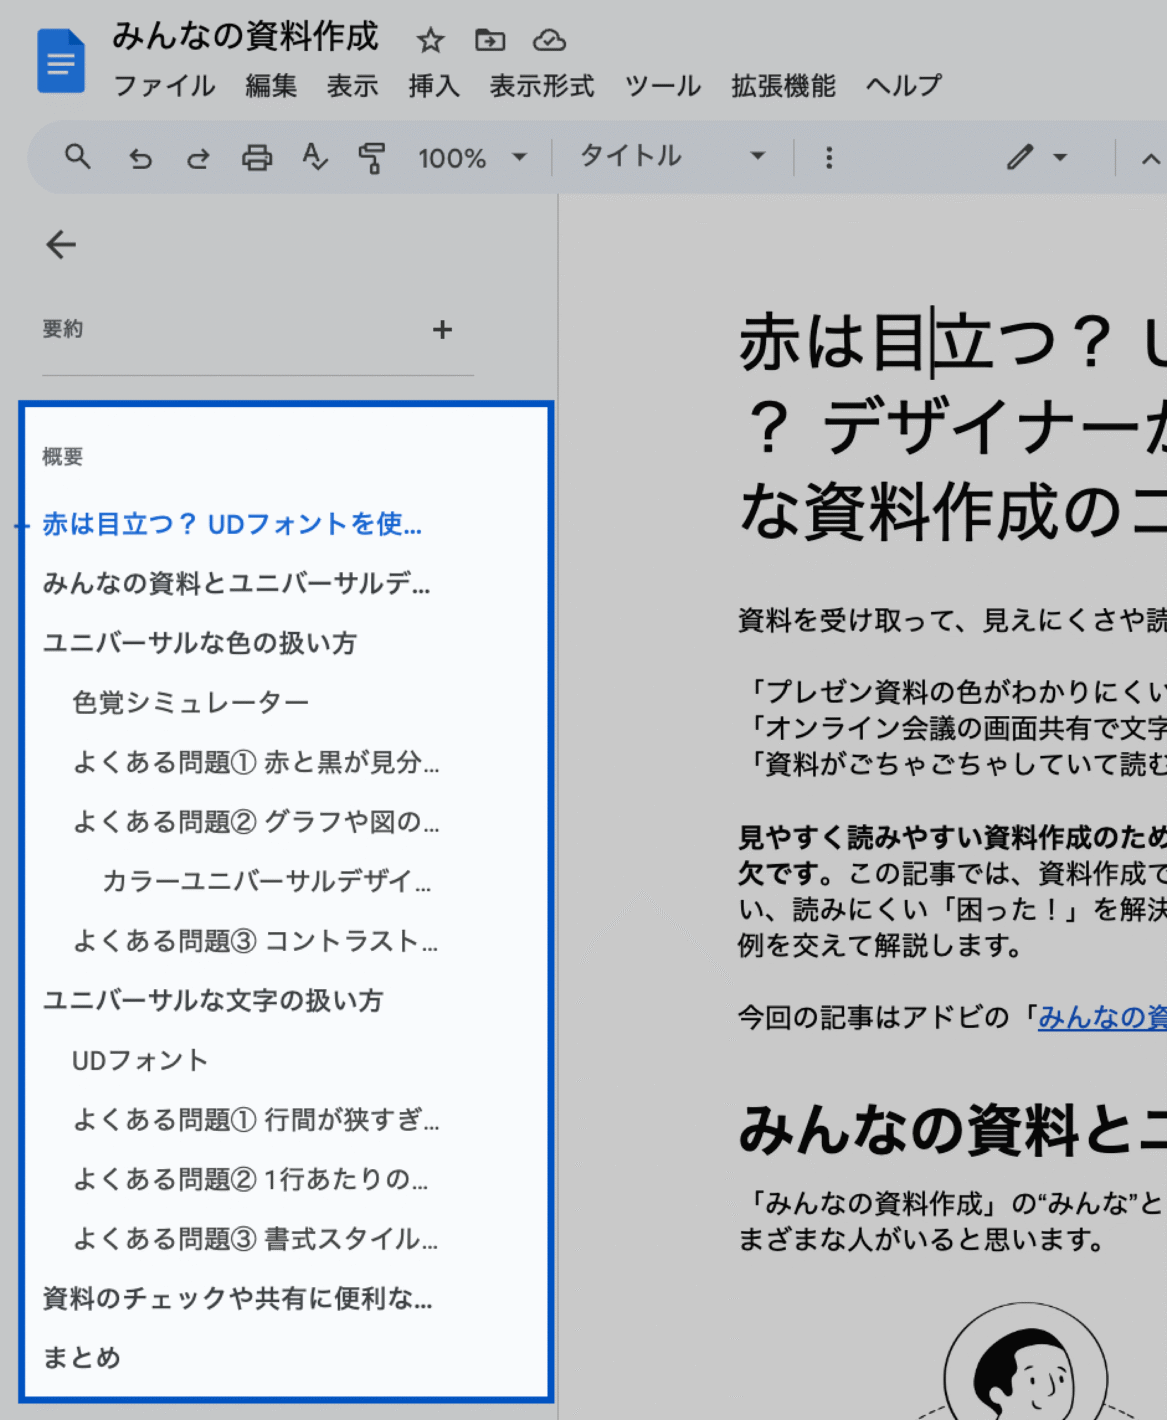Go to outline heading ユニバーサルな文字の扱い方

(x=212, y=1000)
